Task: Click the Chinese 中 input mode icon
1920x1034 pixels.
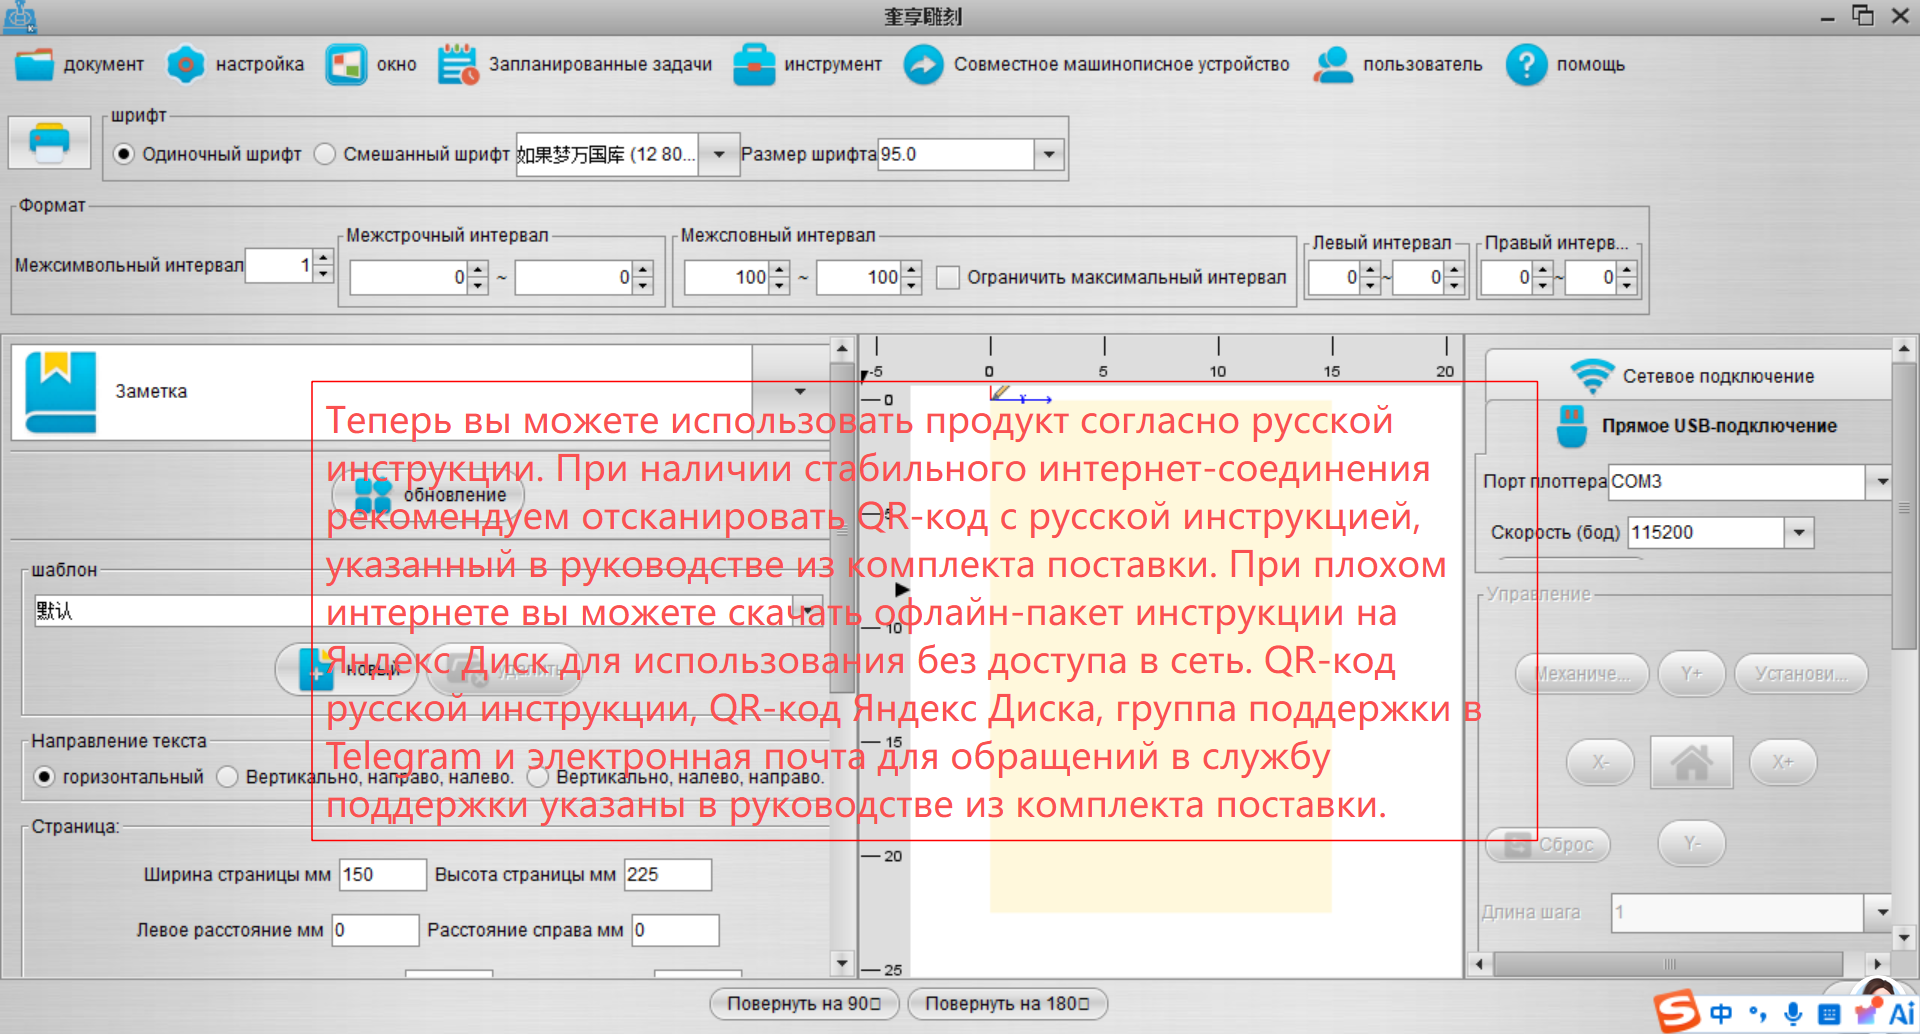Action: (x=1721, y=1014)
